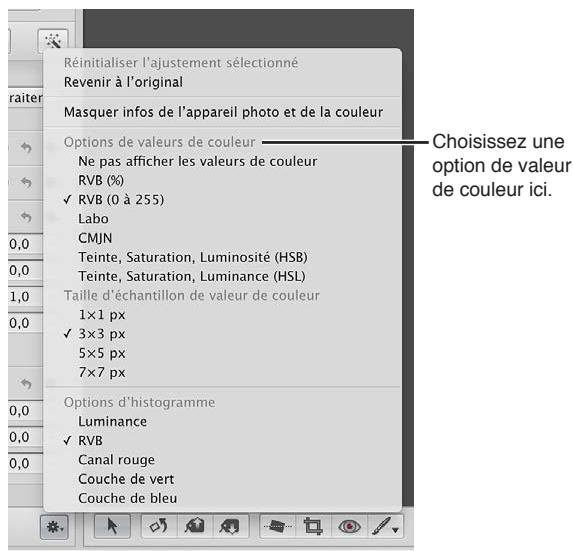Choose Revenir à l'original
The height and width of the screenshot is (551, 573).
[x=222, y=82]
